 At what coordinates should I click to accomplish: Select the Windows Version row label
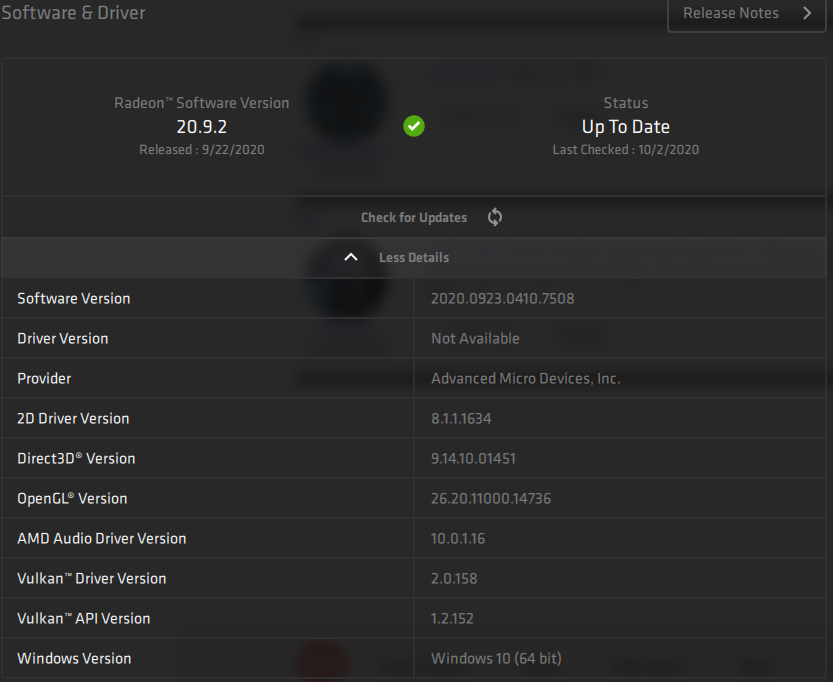[x=74, y=659]
